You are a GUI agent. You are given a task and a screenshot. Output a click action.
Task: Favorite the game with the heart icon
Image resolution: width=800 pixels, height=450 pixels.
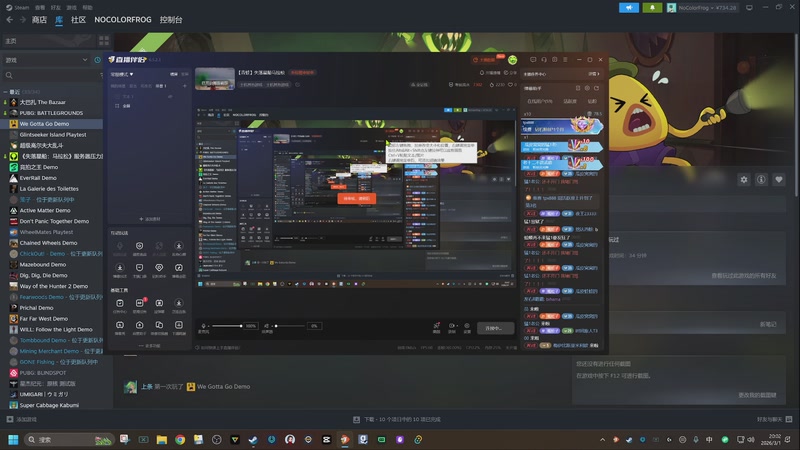click(x=779, y=180)
